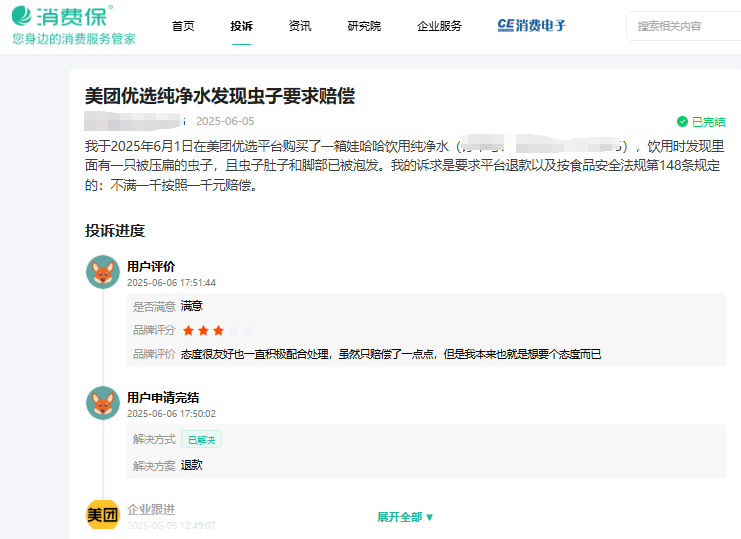741x539 pixels.
Task: Select the 投诉 tab
Action: tap(241, 26)
